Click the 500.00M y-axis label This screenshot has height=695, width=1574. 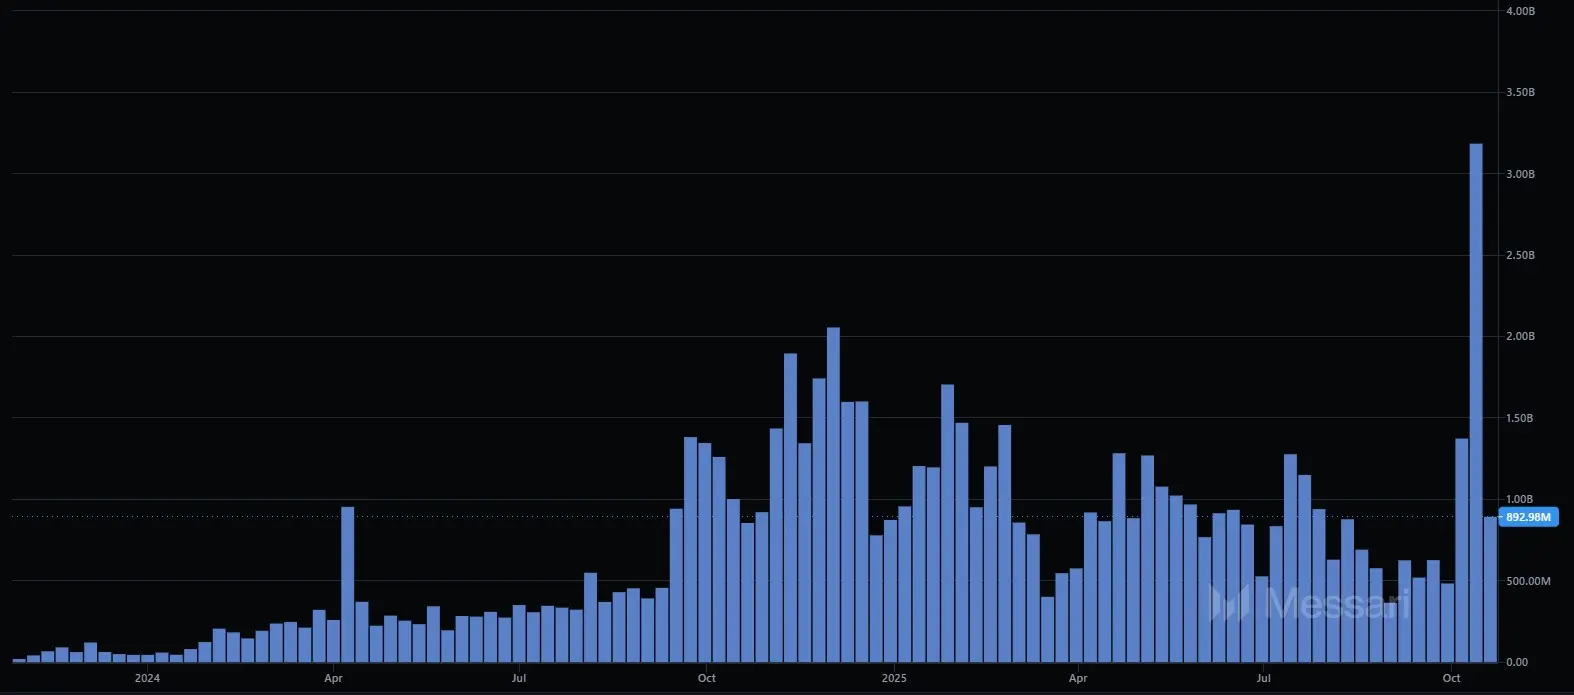click(1527, 581)
